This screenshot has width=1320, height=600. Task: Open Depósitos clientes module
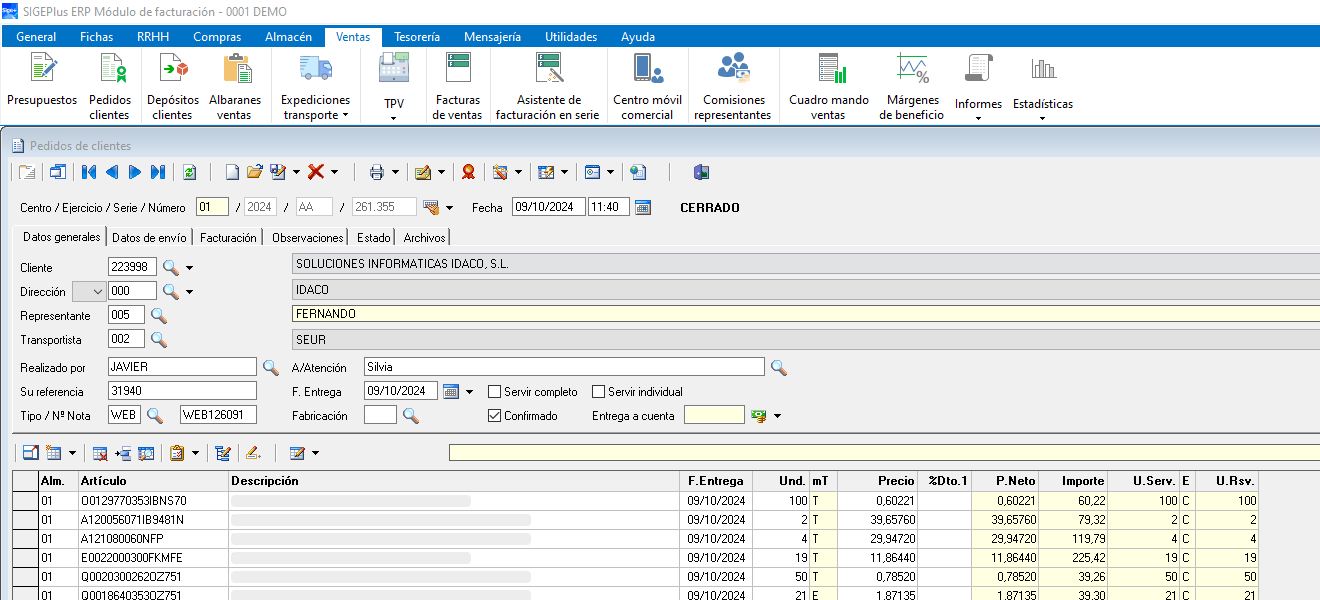[172, 86]
